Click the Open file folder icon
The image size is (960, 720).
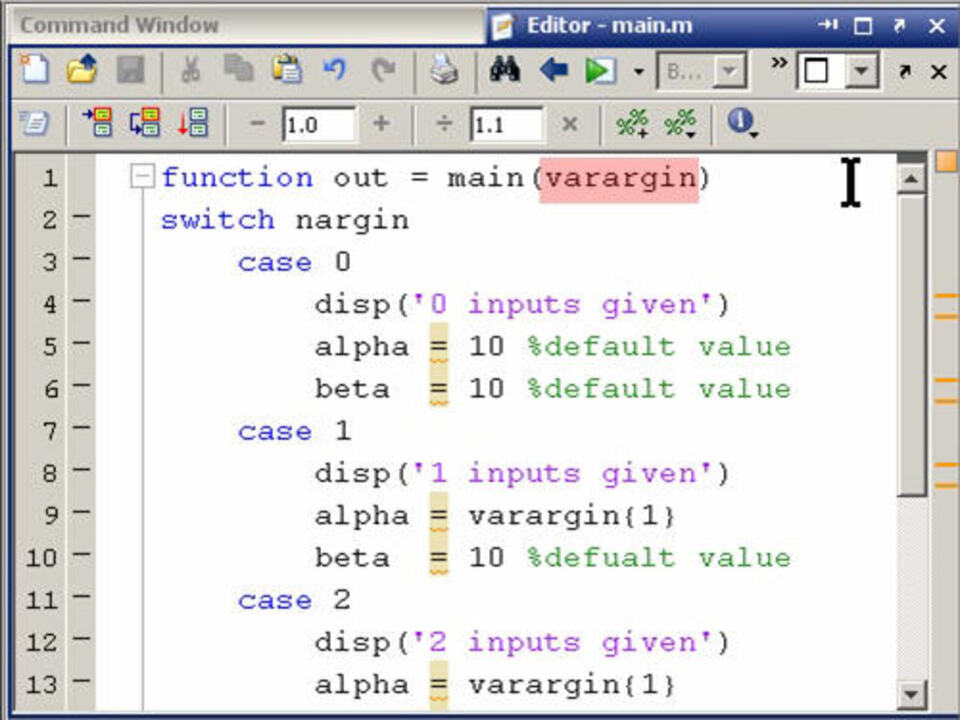click(x=82, y=70)
